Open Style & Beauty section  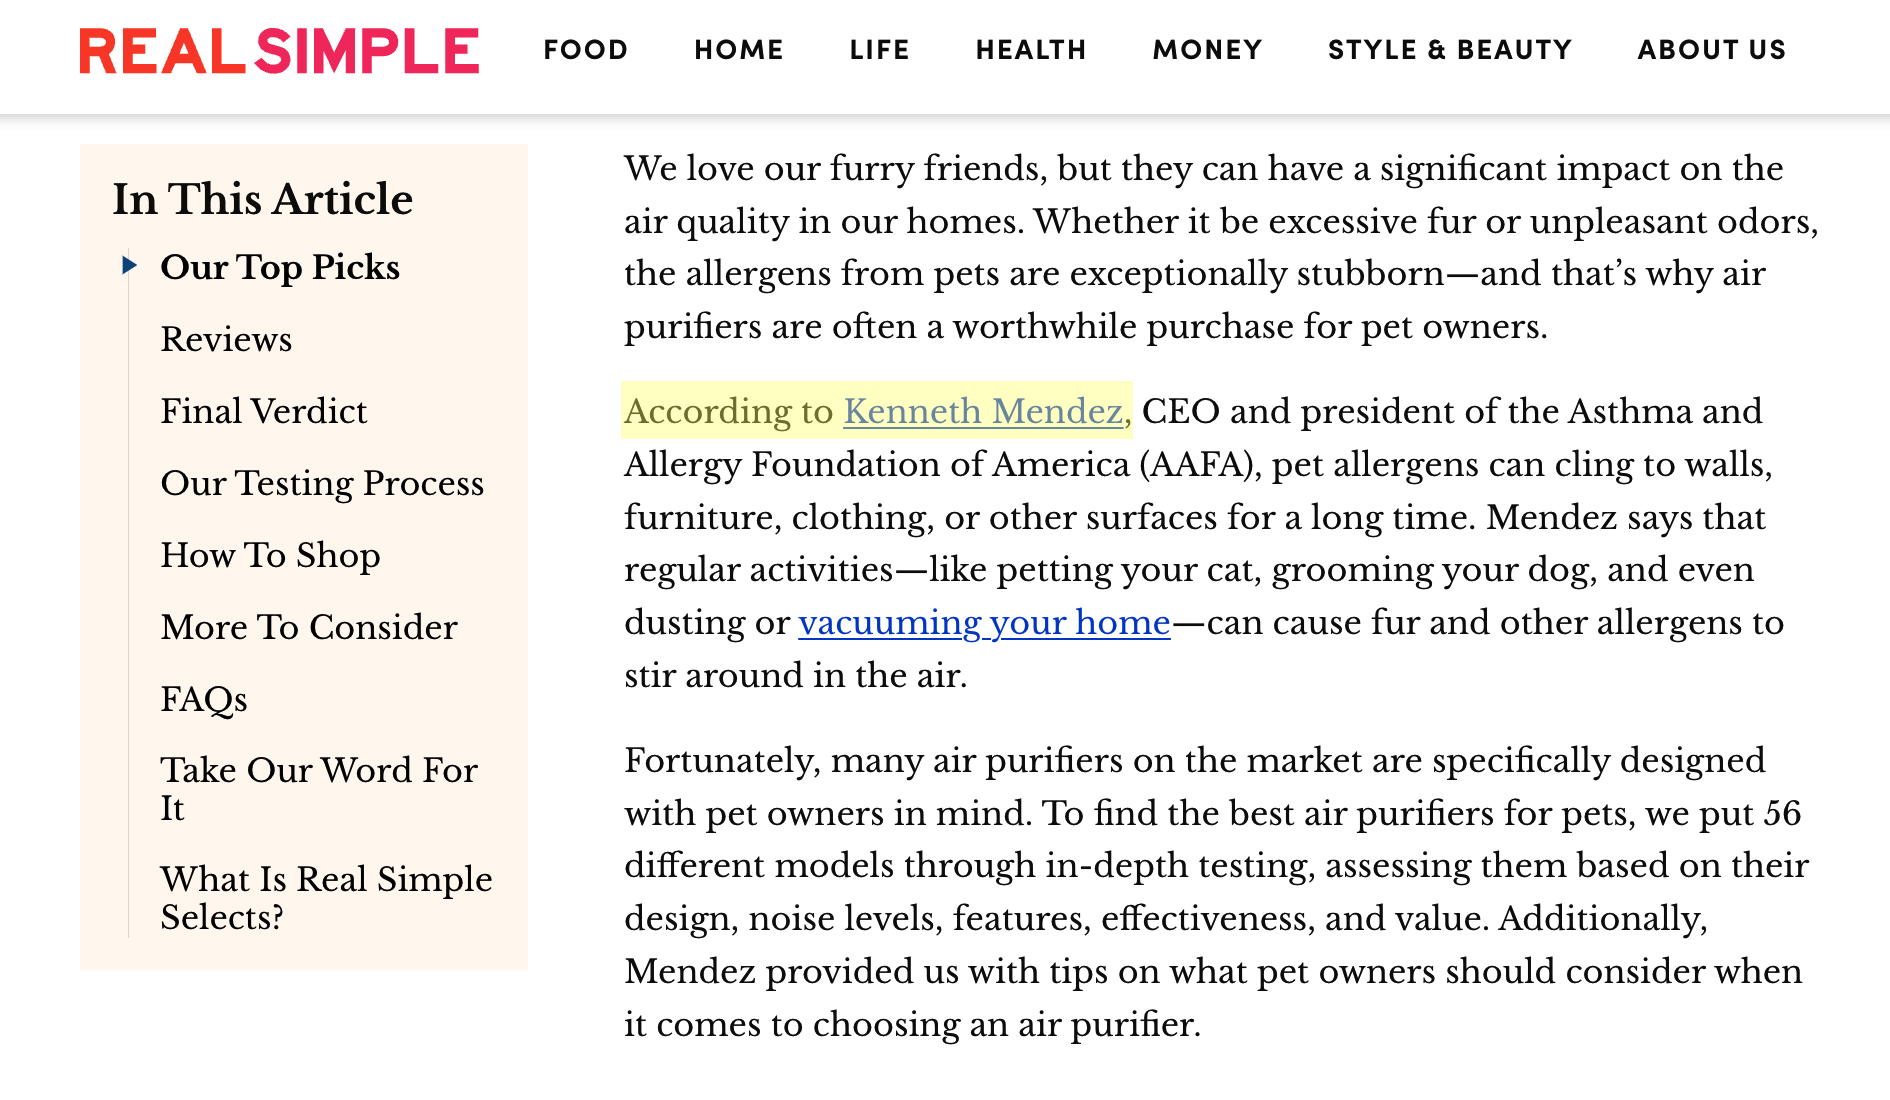pyautogui.click(x=1450, y=50)
